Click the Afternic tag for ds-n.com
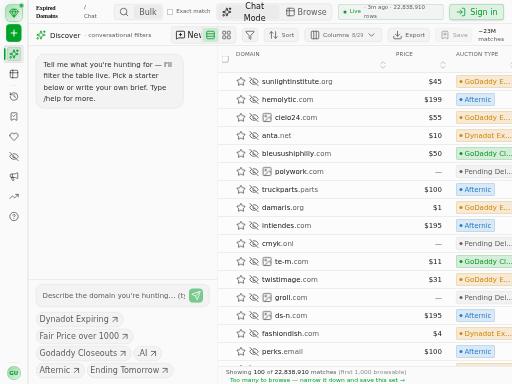 pos(475,316)
